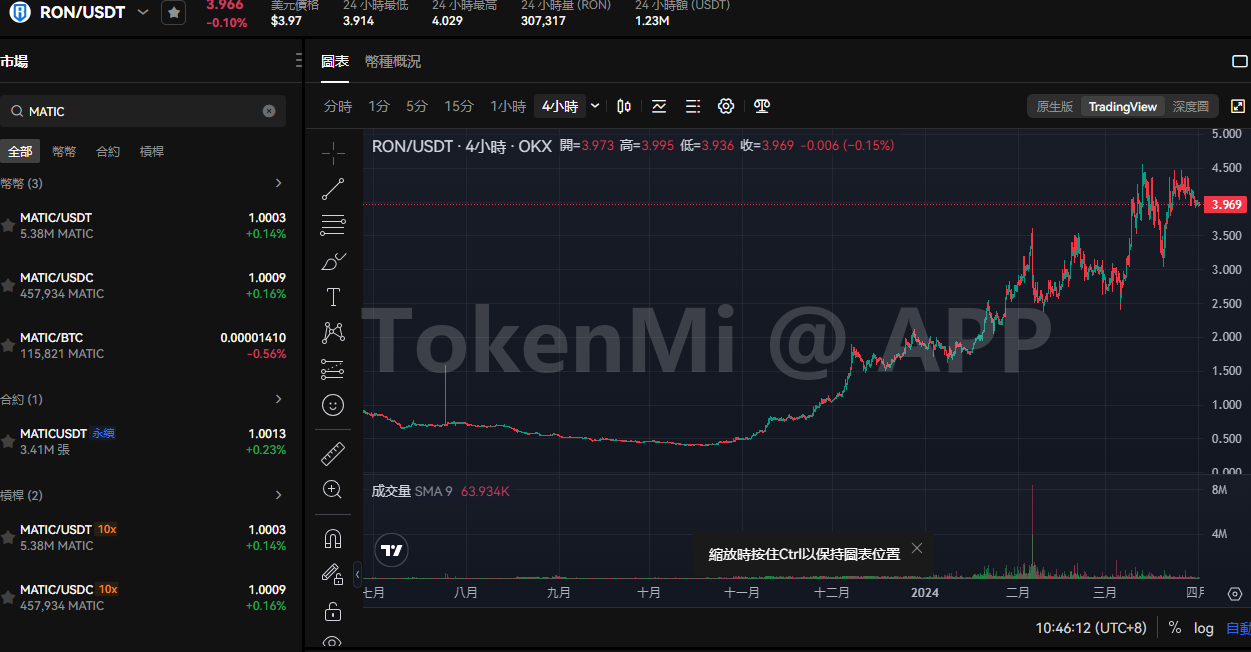Open the RON/USDT pair selector dropdown
The height and width of the screenshot is (652, 1251).
point(143,13)
